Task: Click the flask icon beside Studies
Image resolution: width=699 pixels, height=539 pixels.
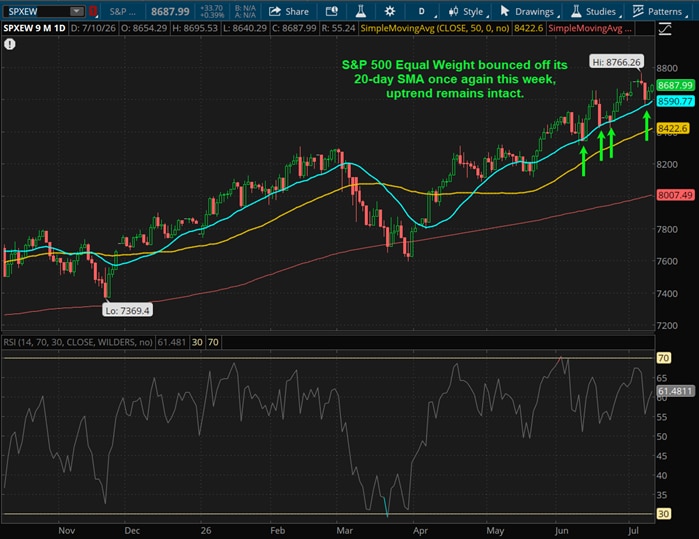Action: 576,11
